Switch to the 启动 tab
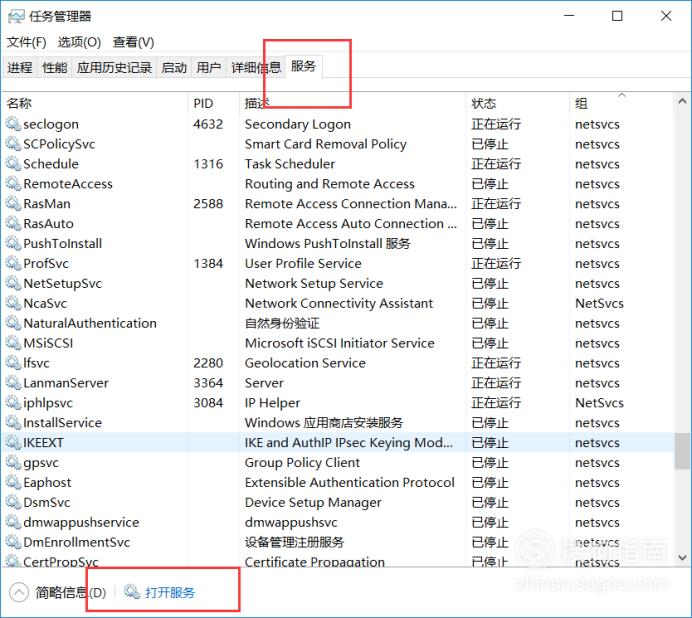 coord(174,68)
